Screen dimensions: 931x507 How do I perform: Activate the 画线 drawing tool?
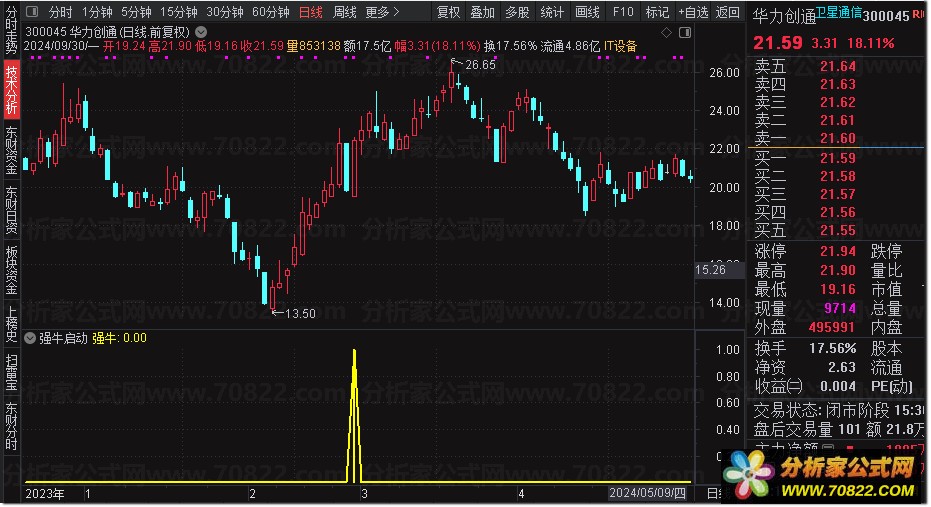pos(587,12)
